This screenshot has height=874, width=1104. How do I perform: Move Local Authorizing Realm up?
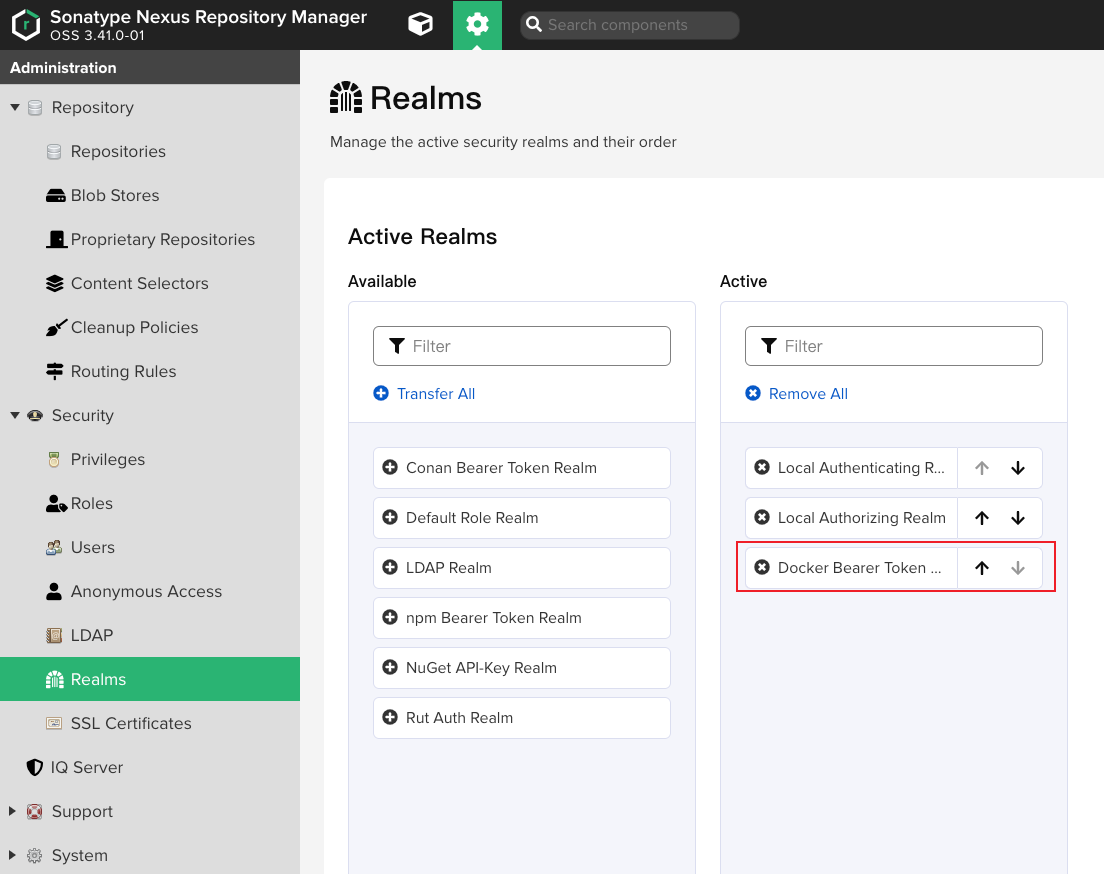point(982,518)
